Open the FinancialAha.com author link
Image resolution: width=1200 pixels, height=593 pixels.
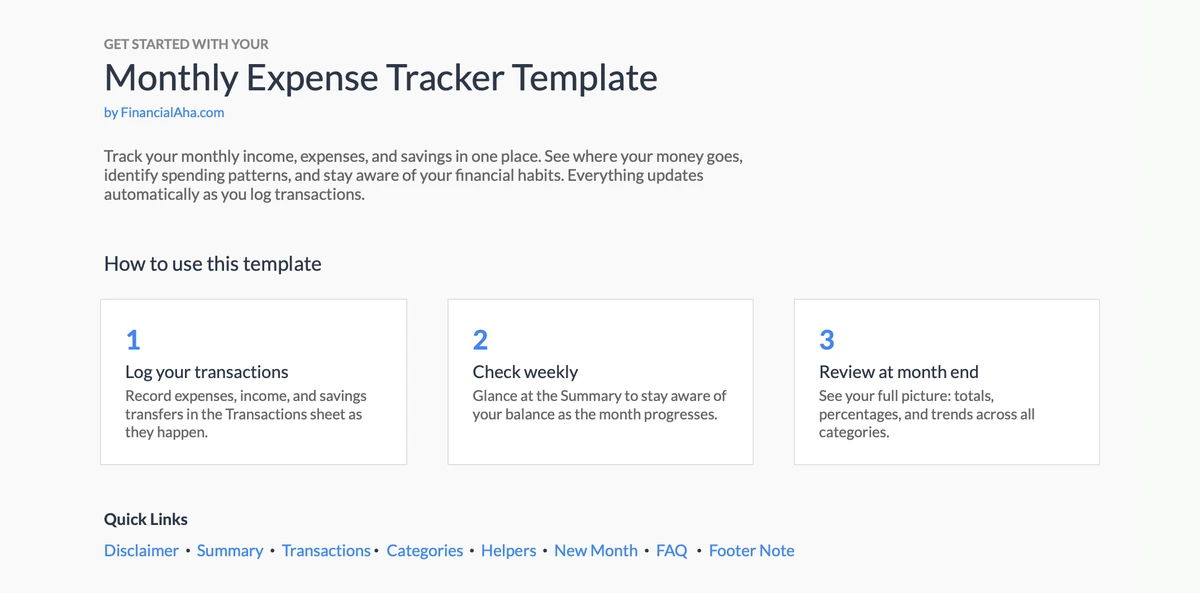(164, 113)
